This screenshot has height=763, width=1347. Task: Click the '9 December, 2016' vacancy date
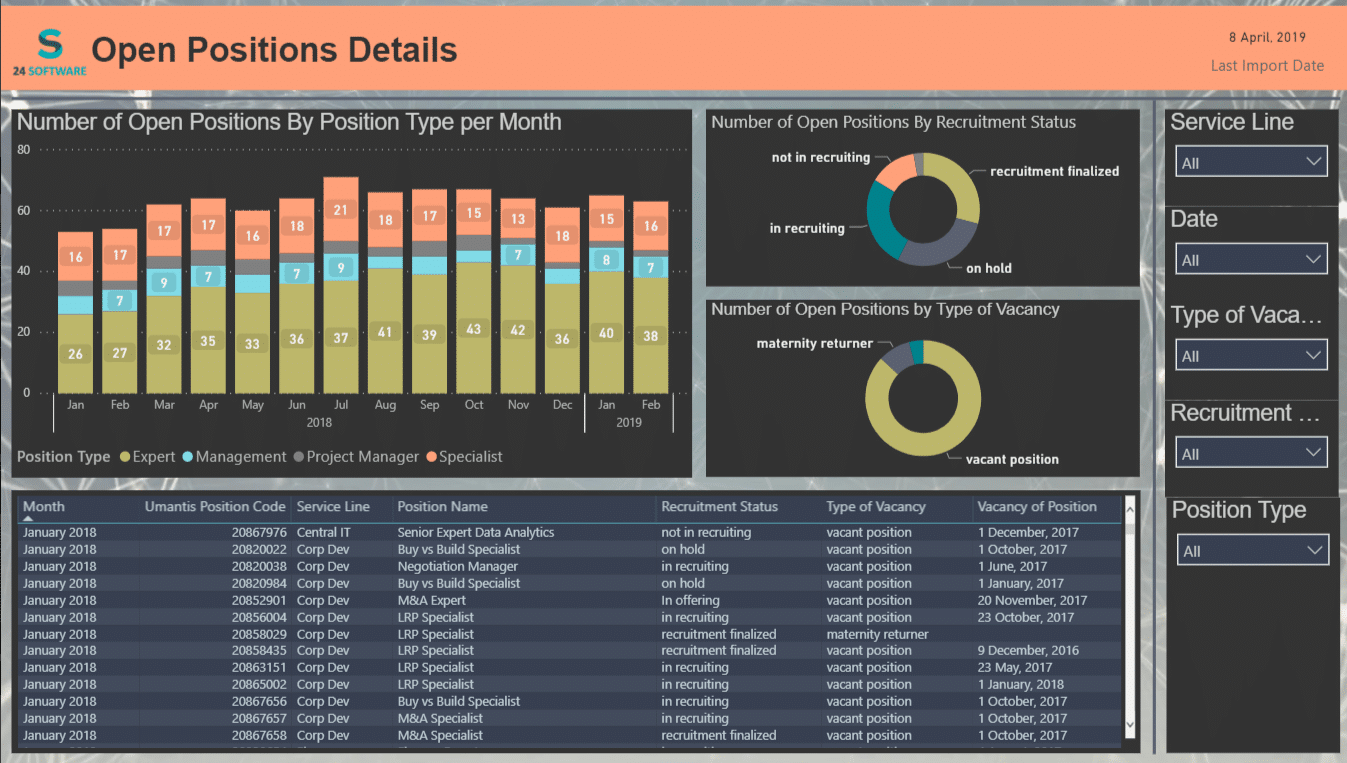pos(1028,650)
